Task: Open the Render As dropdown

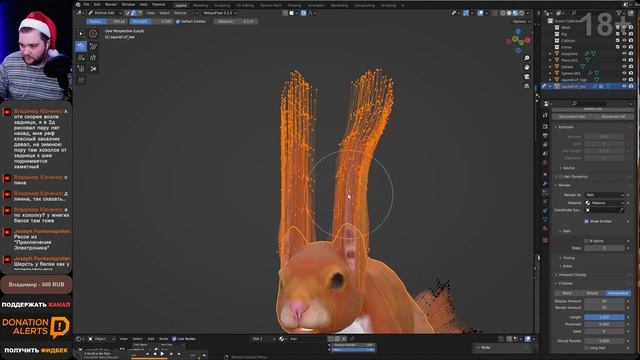Action: click(x=604, y=195)
